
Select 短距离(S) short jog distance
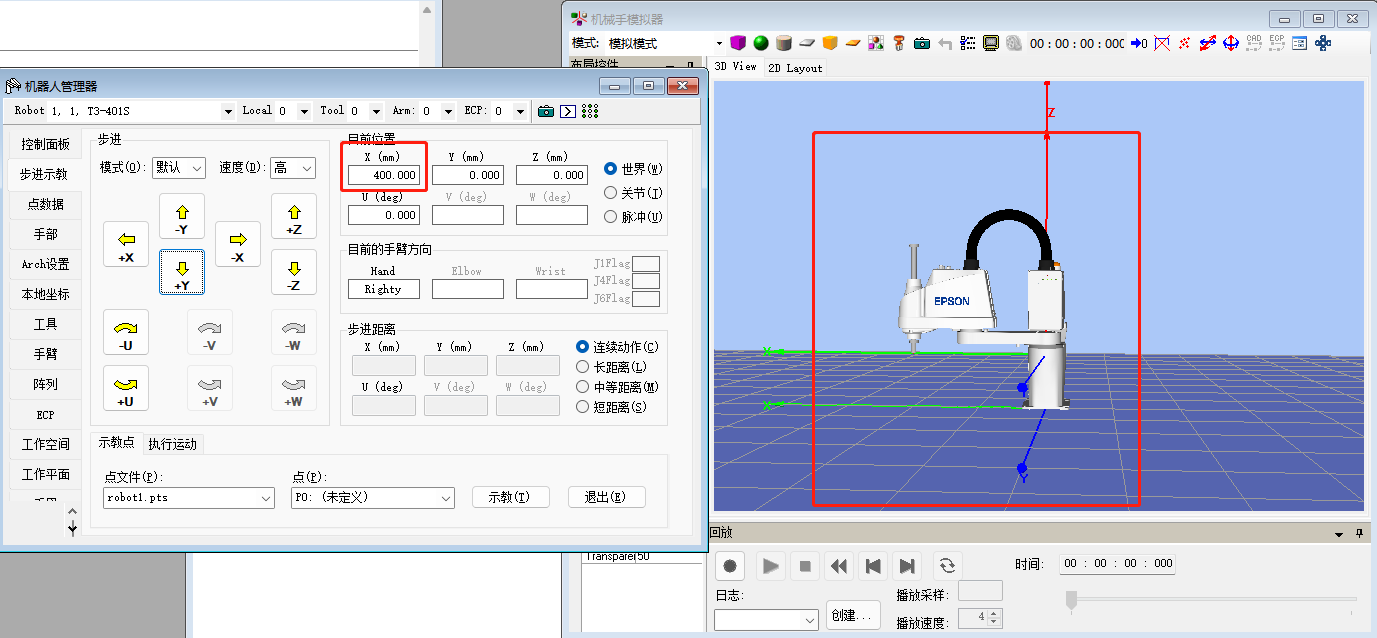[x=583, y=407]
